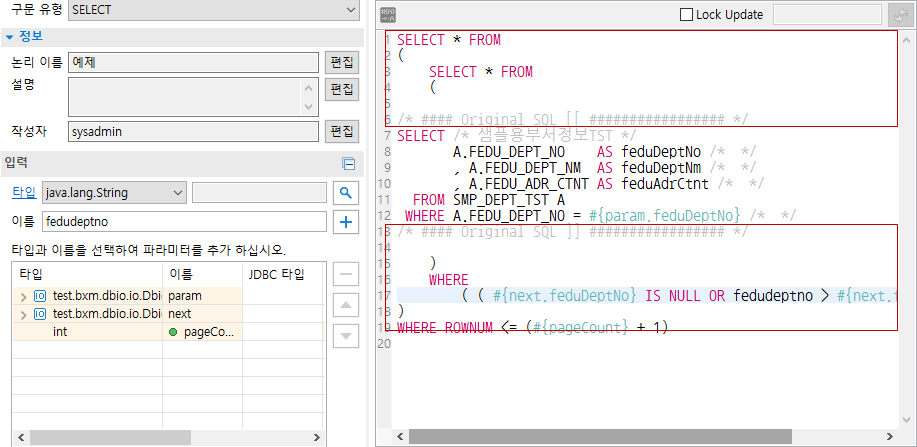The image size is (917, 447).
Task: Click #{pageCount} in the ROWNUM line
Action: tap(580, 326)
